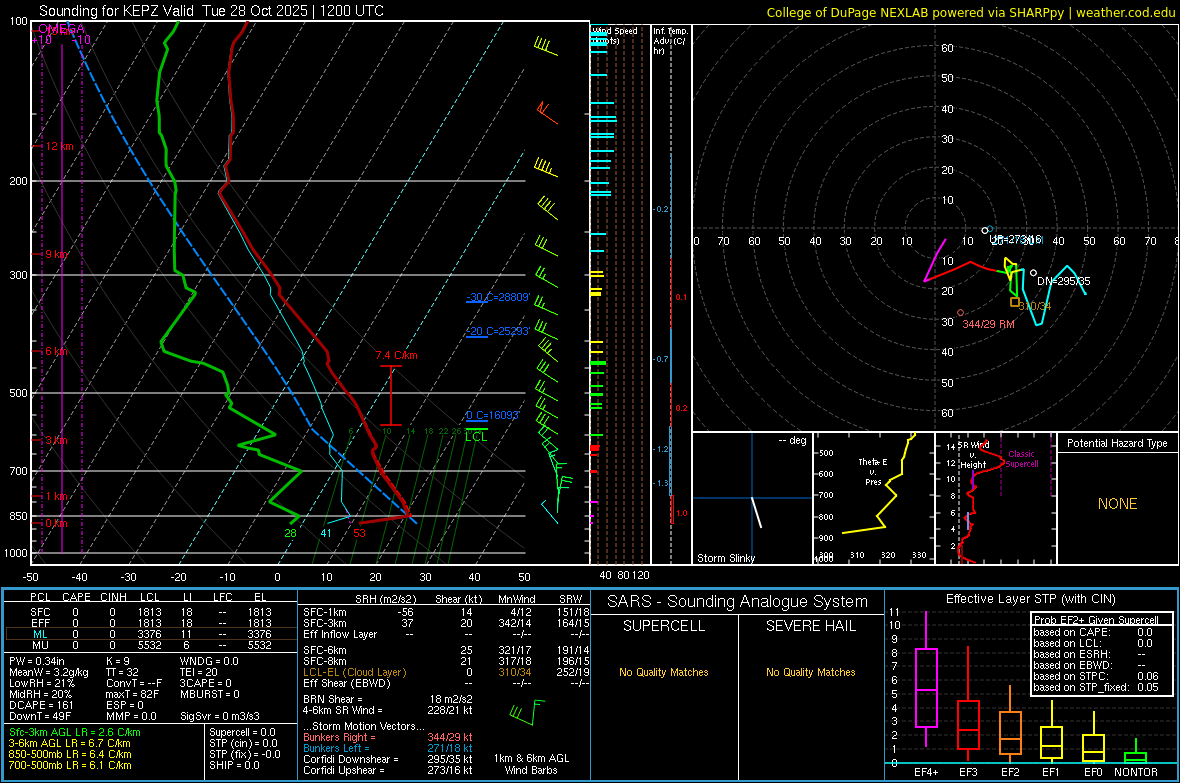The height and width of the screenshot is (783, 1180).
Task: Click the 'SHIP = 0.0' parameter
Action: [234, 765]
